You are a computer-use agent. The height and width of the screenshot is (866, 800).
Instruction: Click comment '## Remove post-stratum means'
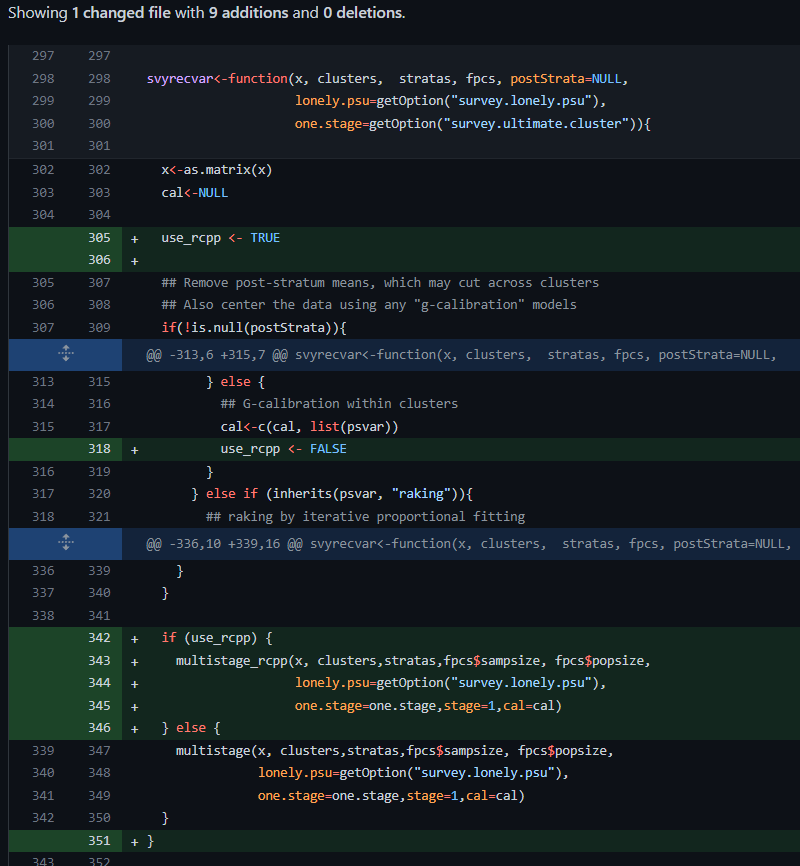coord(380,283)
